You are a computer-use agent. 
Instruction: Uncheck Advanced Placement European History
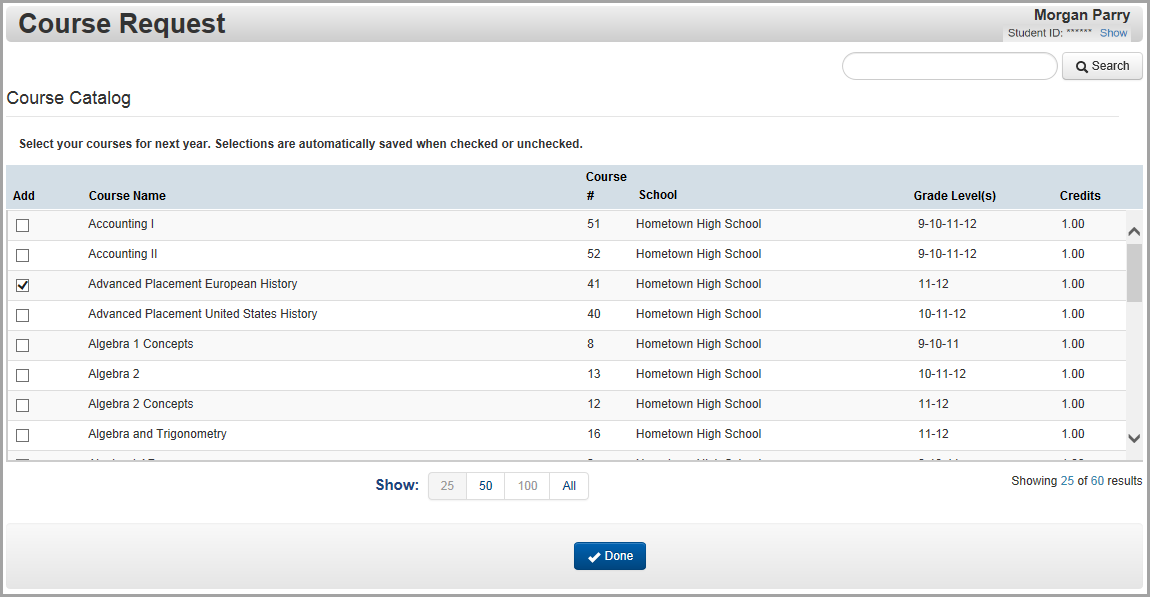[23, 285]
